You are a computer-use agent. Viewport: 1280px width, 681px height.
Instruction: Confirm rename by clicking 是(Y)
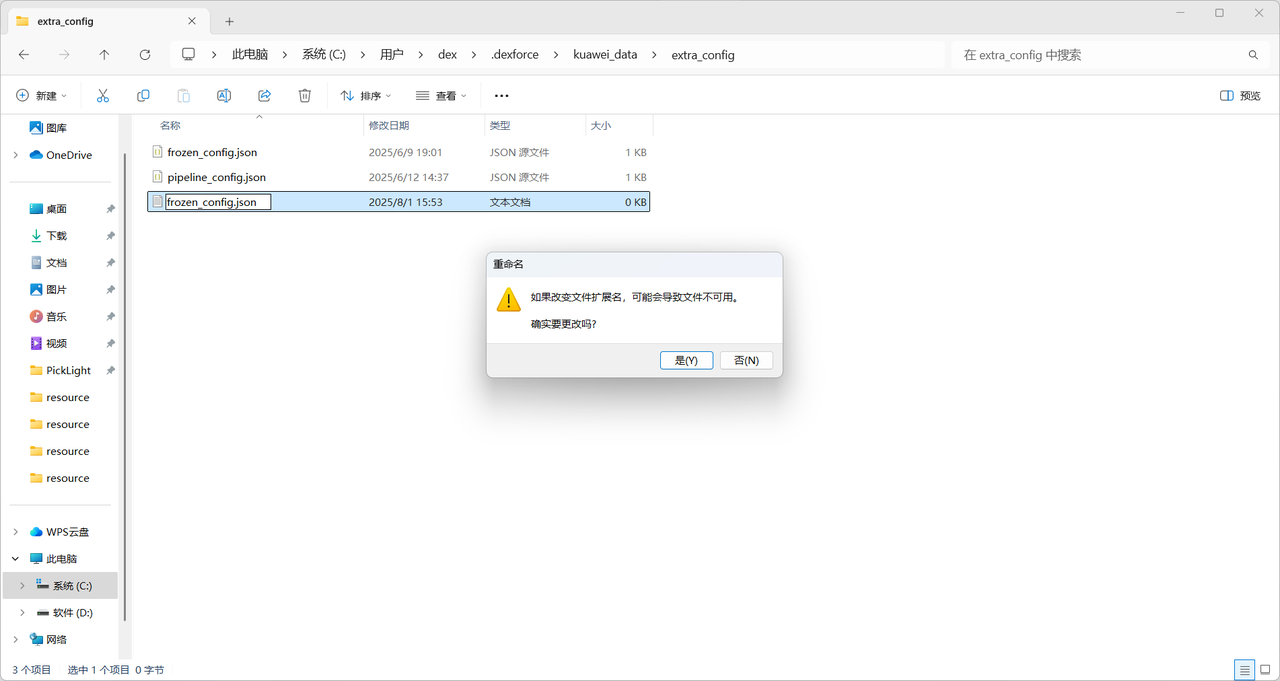(x=686, y=359)
